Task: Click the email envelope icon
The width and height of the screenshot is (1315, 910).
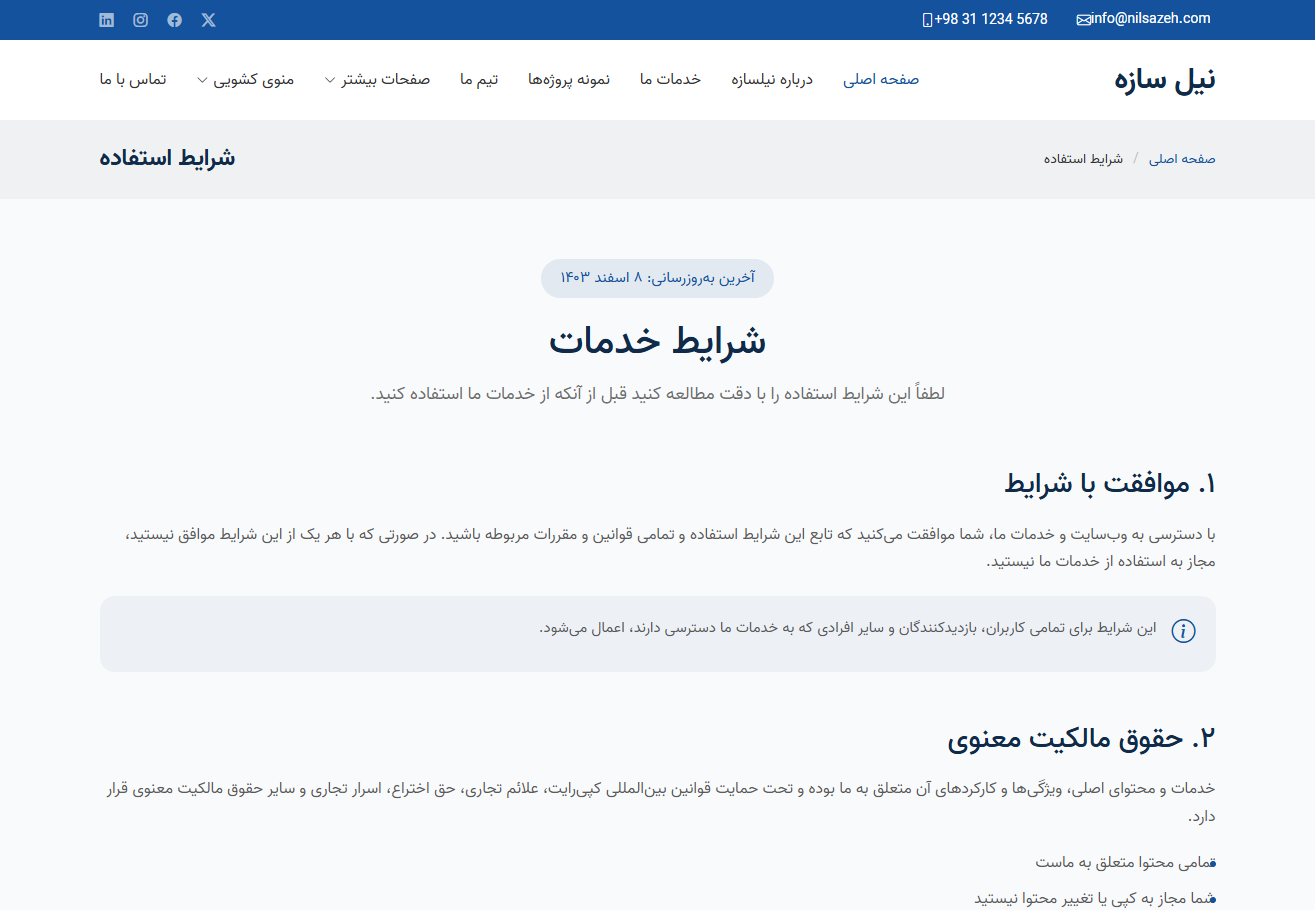Action: (1081, 18)
